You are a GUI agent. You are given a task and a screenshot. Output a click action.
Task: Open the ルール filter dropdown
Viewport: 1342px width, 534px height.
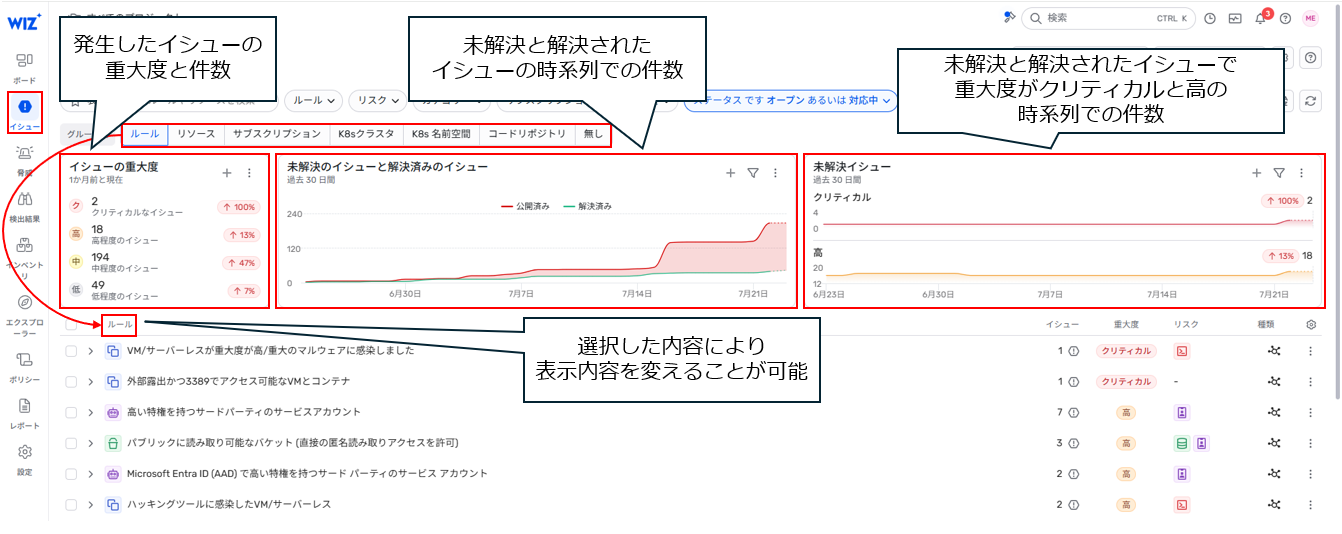pyautogui.click(x=314, y=100)
